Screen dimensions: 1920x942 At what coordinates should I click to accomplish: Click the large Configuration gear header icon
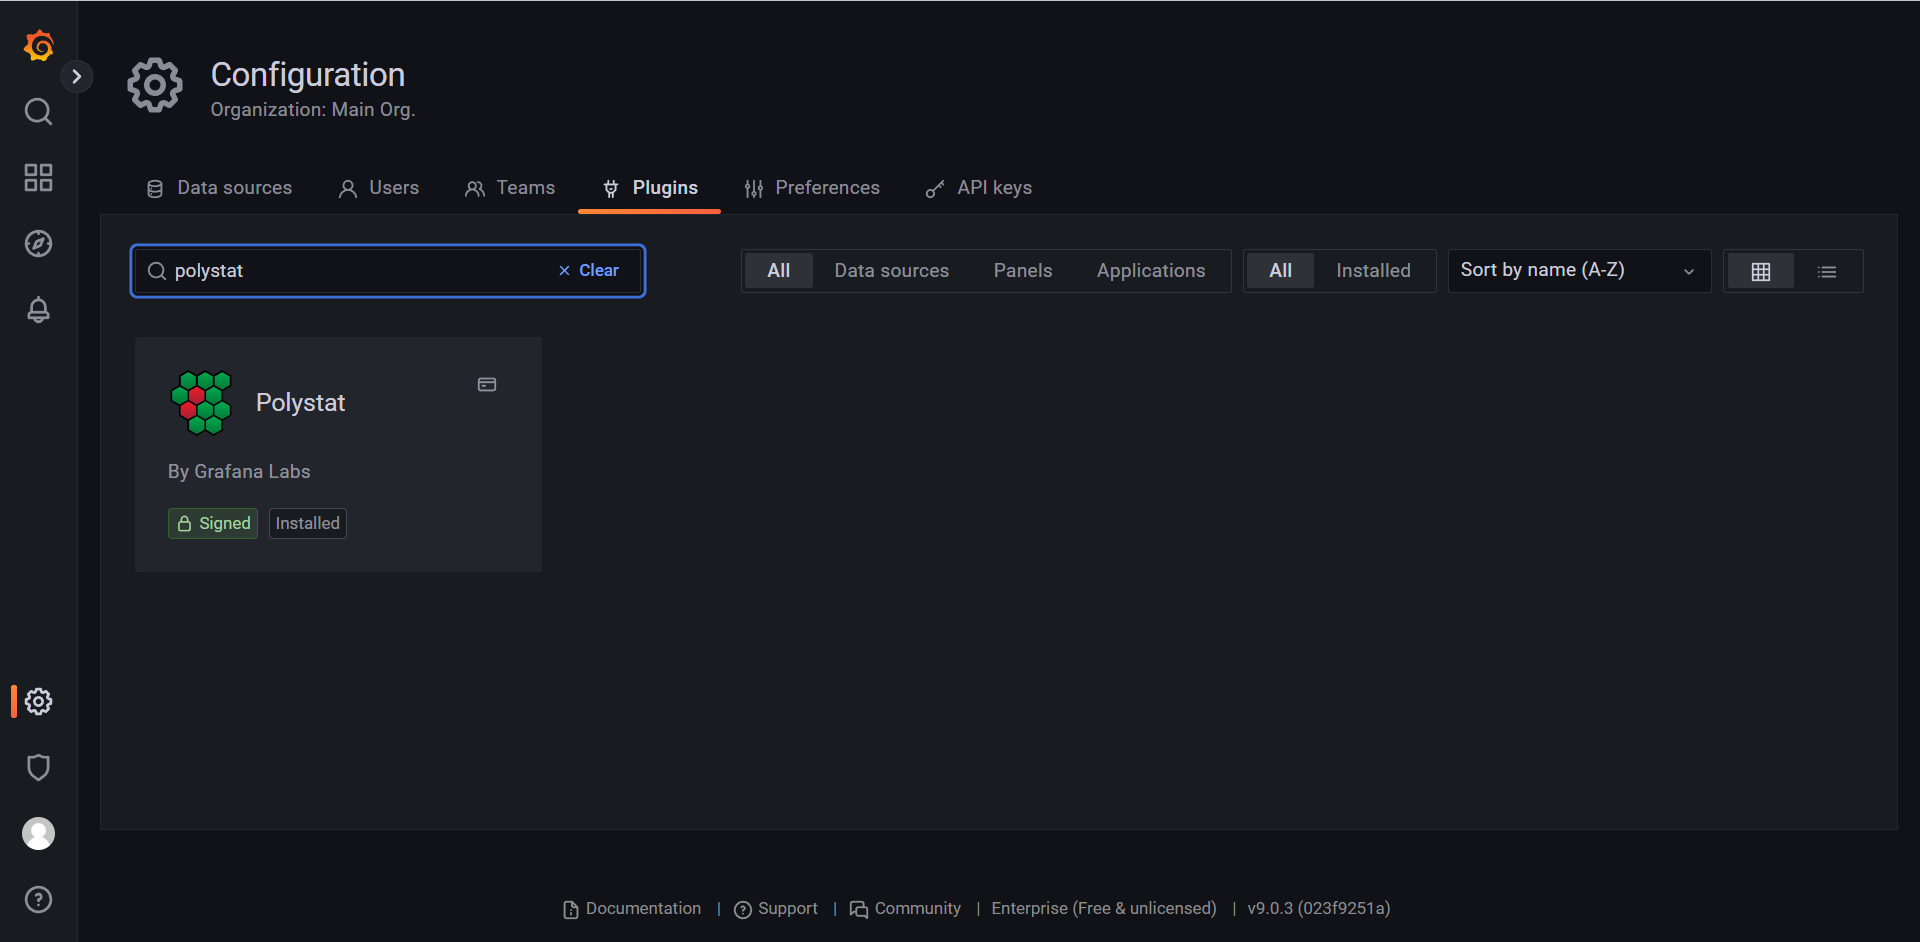pos(155,85)
